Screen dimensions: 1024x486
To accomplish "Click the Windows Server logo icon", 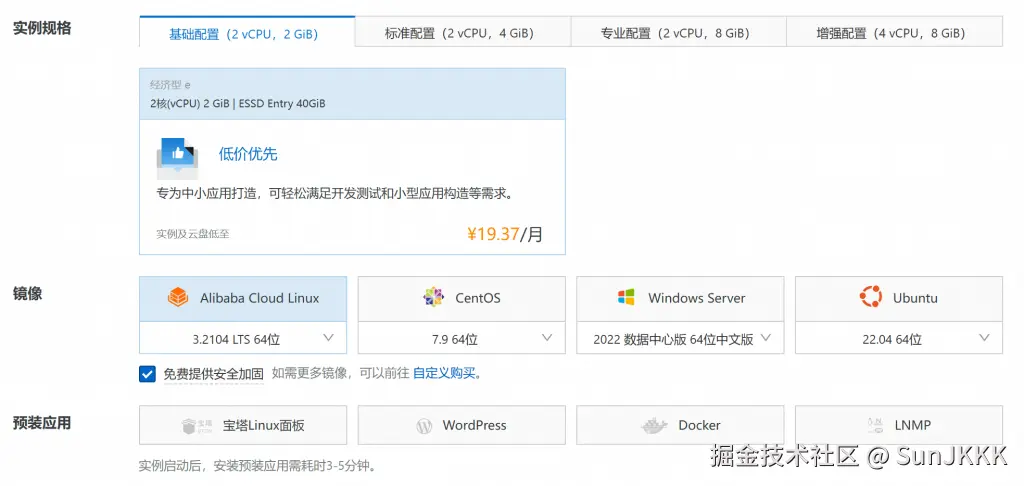I will [626, 298].
